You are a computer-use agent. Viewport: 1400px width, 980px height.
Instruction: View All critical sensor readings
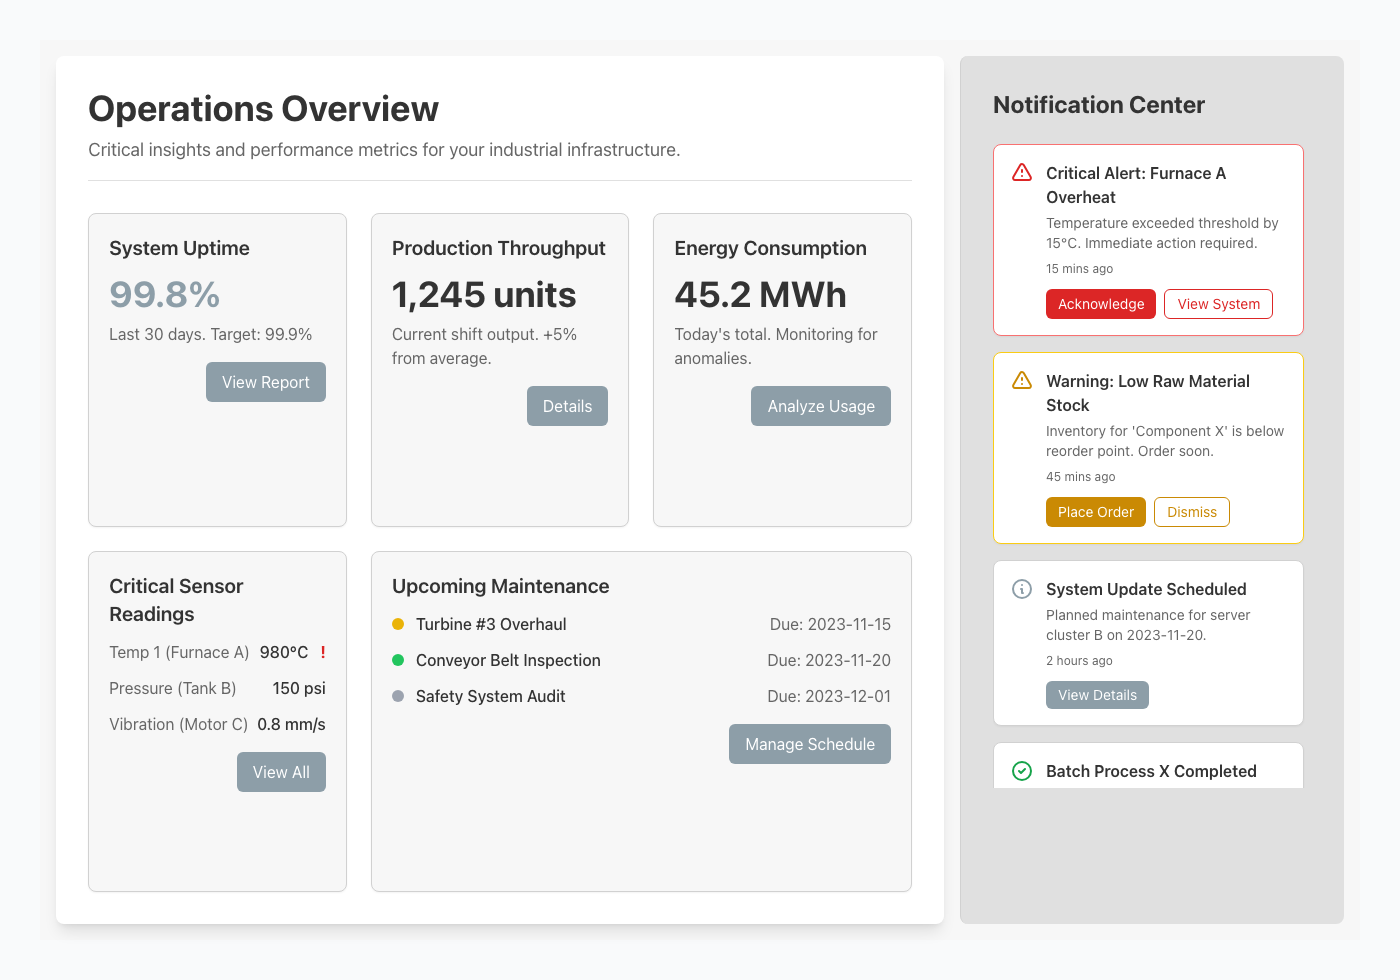point(281,771)
